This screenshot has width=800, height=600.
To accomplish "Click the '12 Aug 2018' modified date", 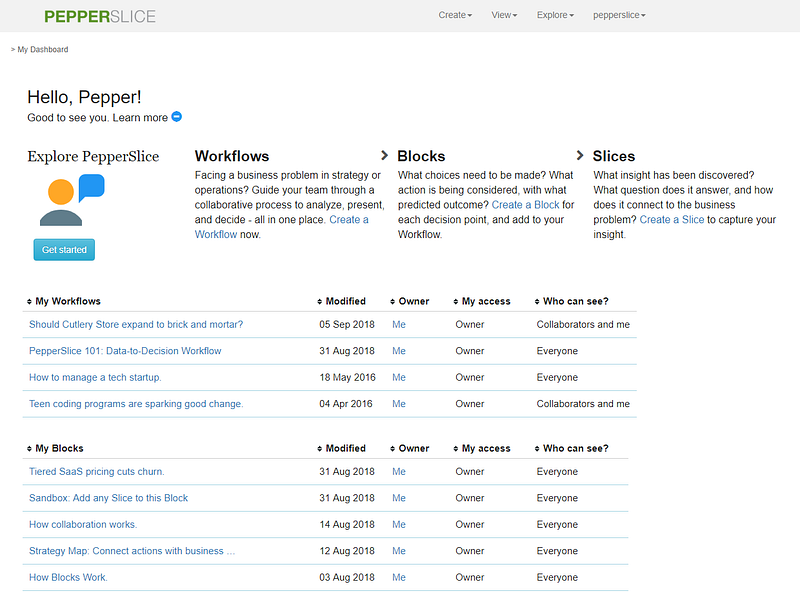I will coord(347,551).
